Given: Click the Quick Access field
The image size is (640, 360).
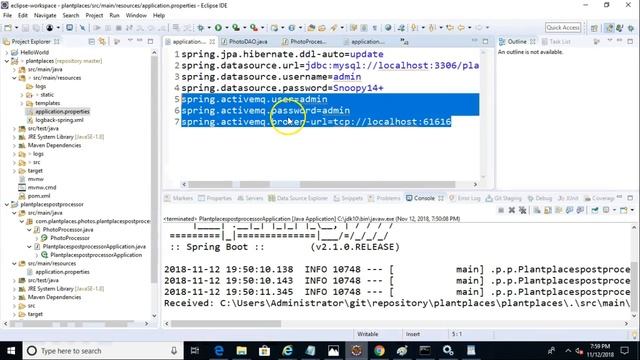Looking at the screenshot, I should 563,27.
